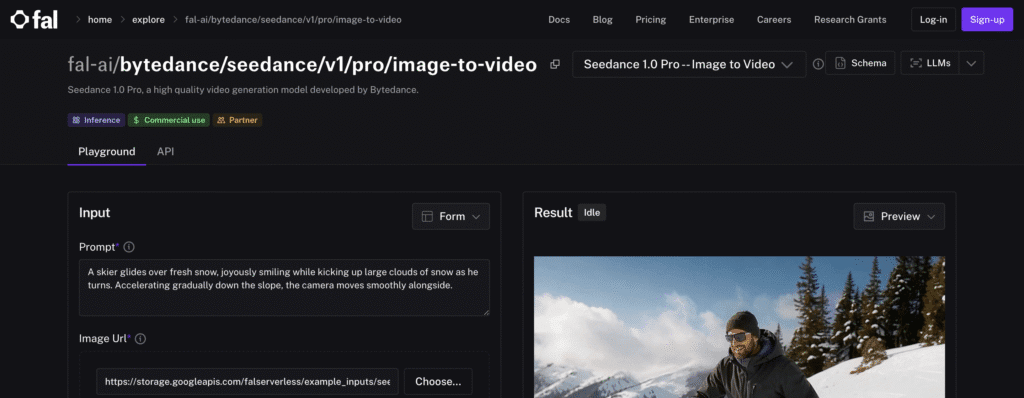Switch to the Playground tab
Screen dimensions: 1024x398
pyautogui.click(x=106, y=152)
